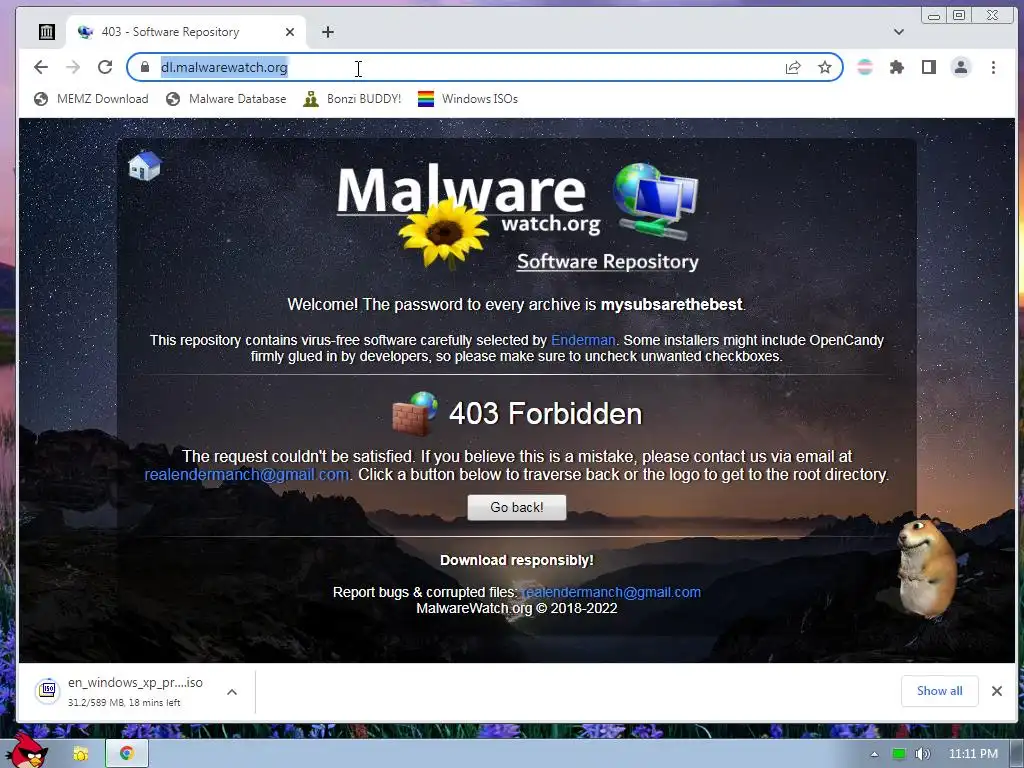Show hidden system tray icons arrow

[x=874, y=754]
